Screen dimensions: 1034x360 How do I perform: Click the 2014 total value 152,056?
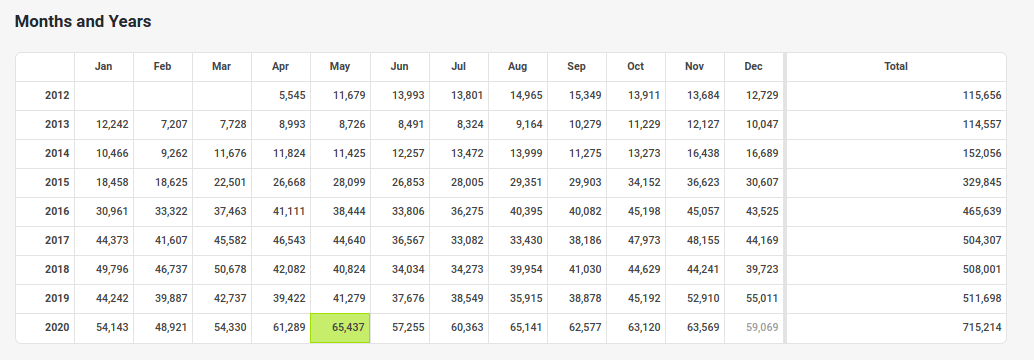pyautogui.click(x=982, y=154)
